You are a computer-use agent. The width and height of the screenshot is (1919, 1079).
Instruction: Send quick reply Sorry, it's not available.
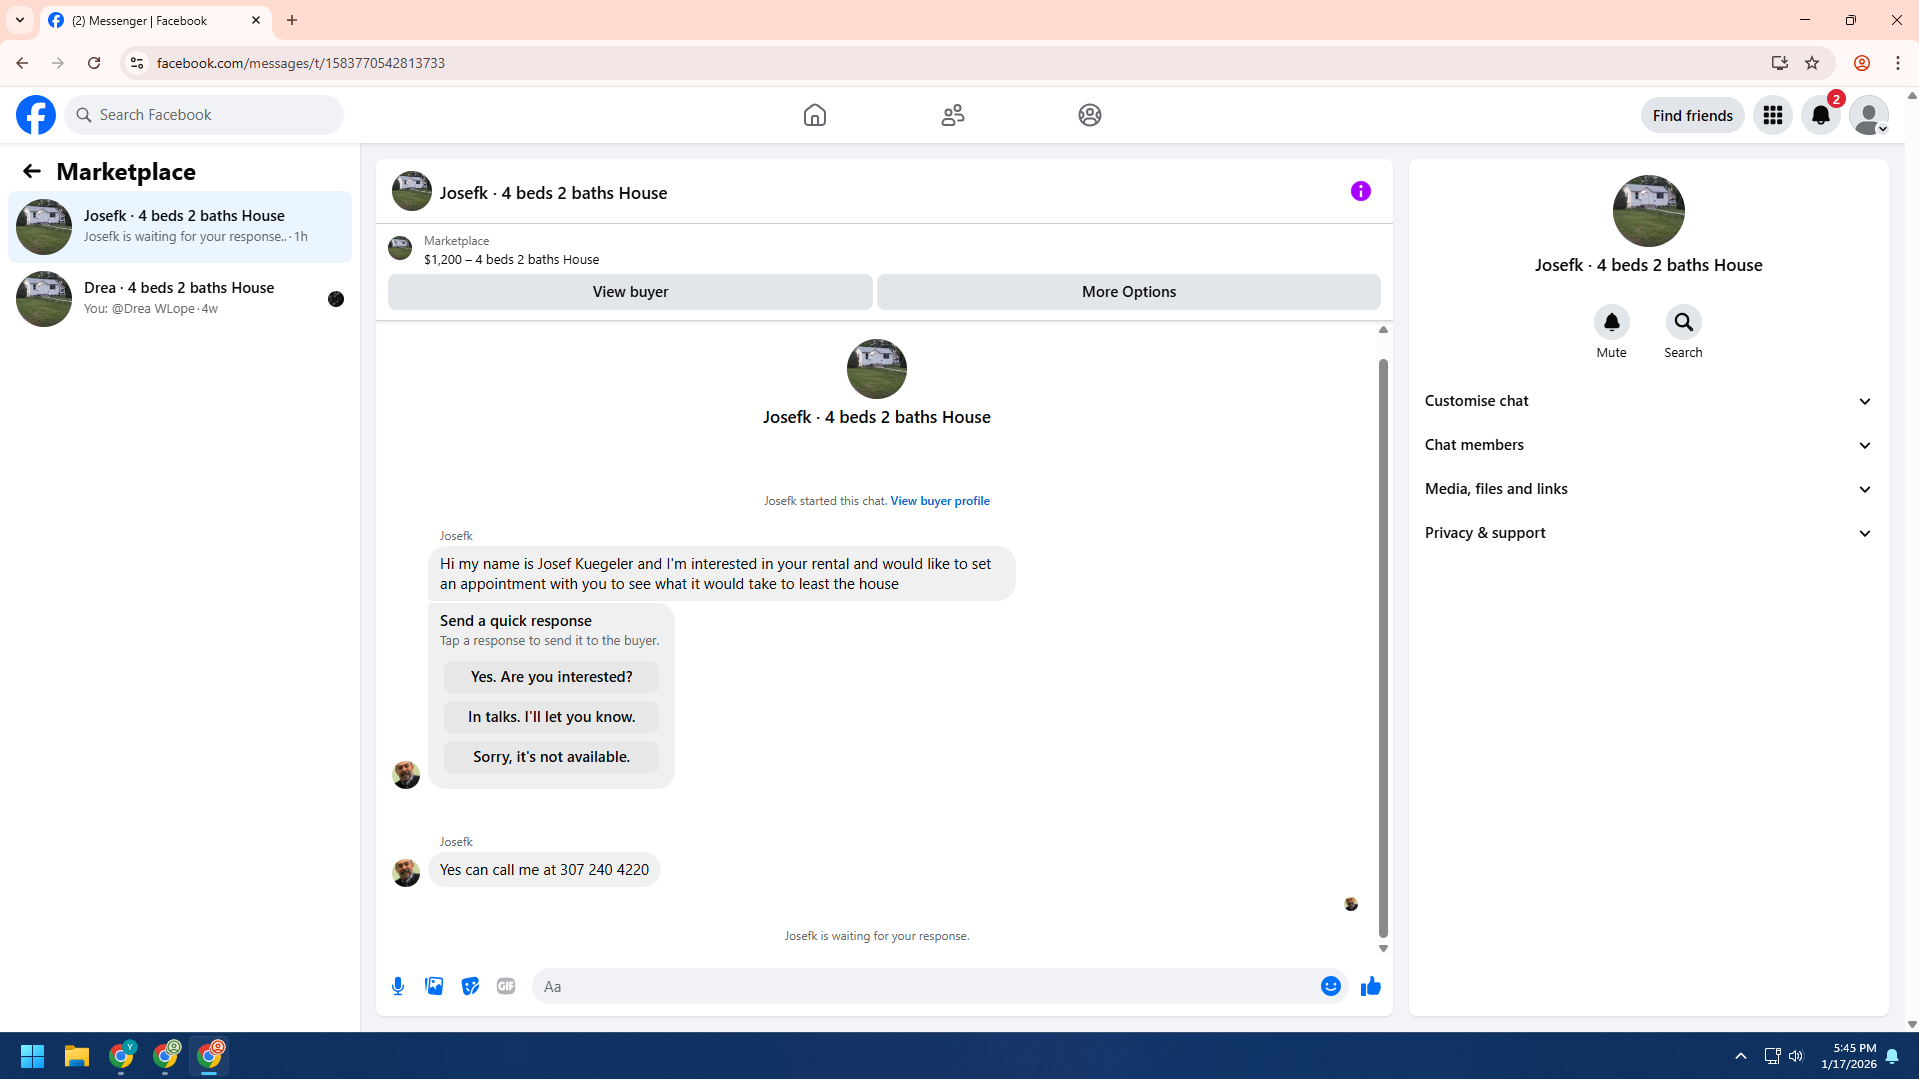pos(551,757)
